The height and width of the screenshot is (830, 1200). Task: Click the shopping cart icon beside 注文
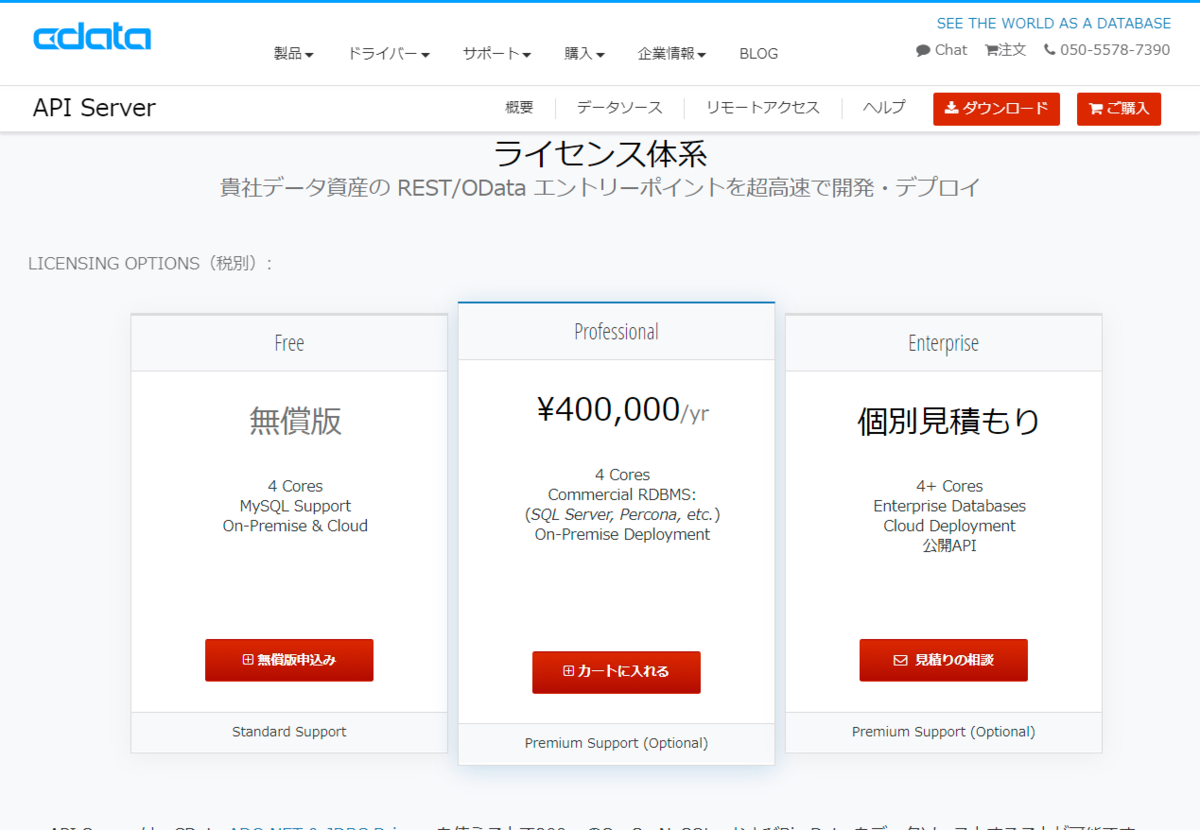(x=991, y=50)
